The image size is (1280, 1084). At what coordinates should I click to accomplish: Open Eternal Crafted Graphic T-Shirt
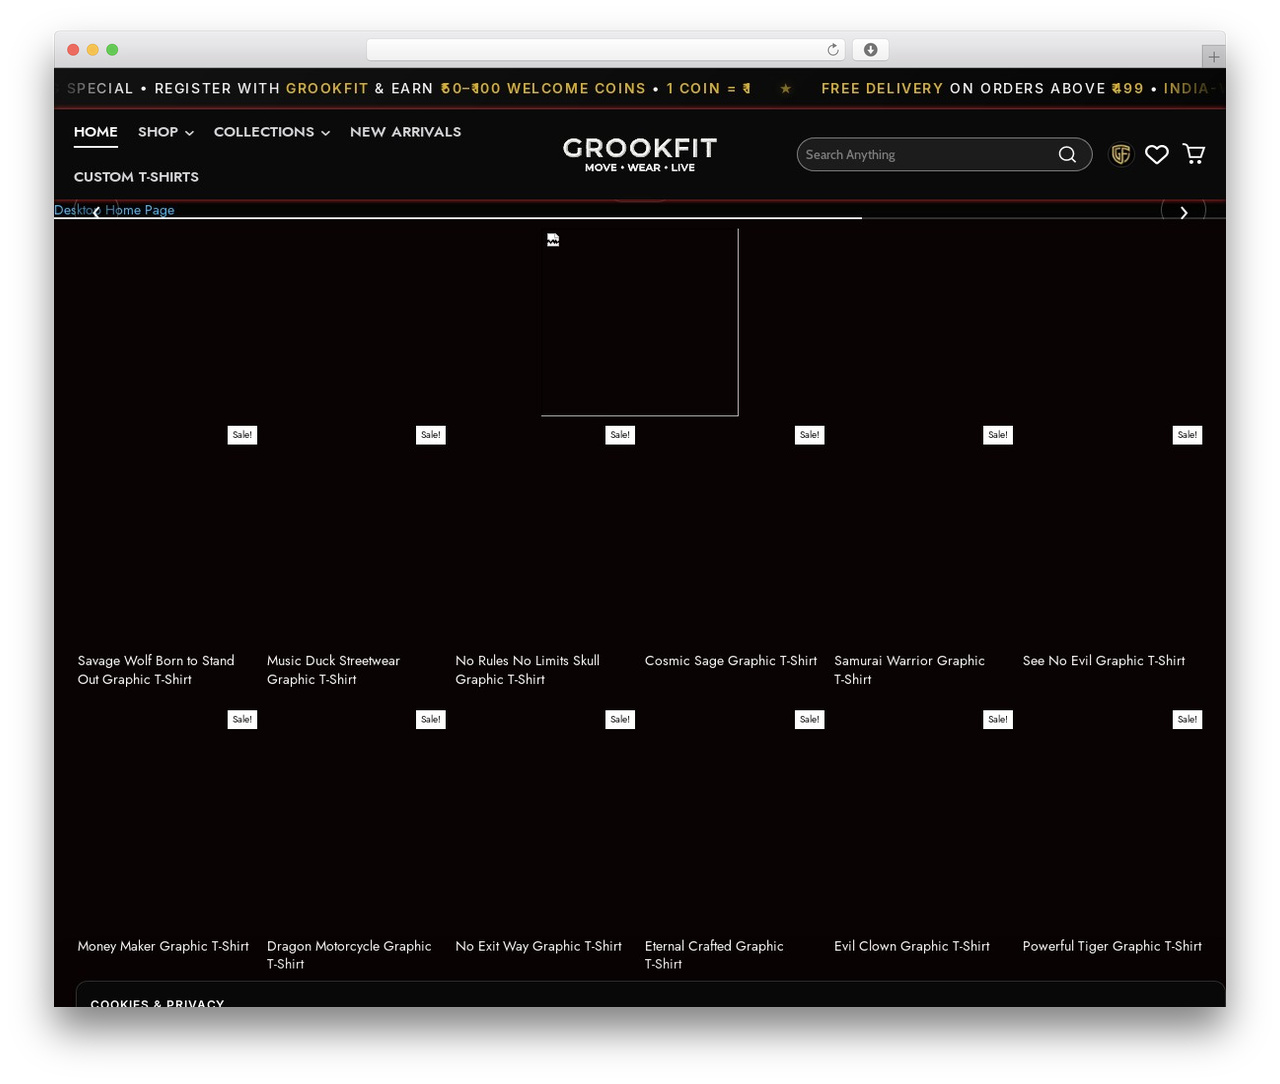(714, 955)
